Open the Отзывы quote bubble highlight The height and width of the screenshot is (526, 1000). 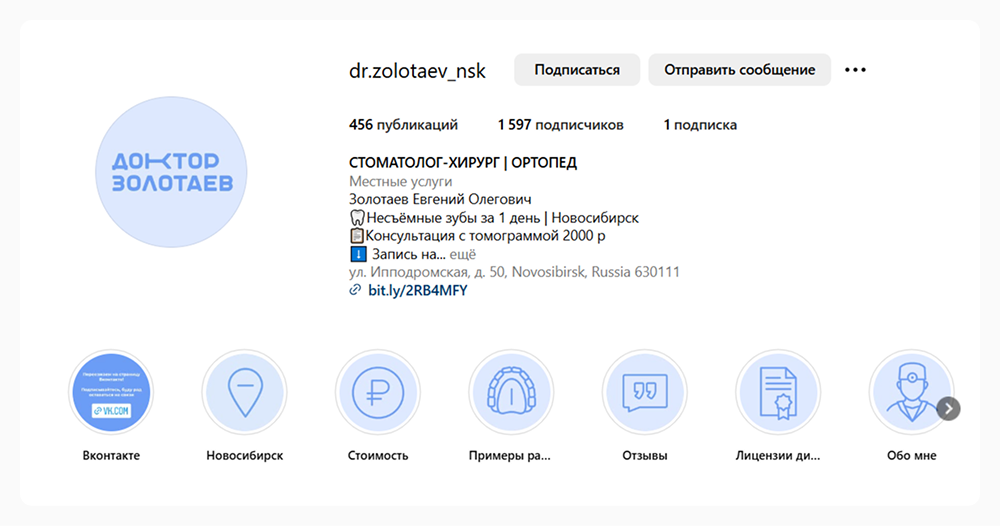coord(644,392)
